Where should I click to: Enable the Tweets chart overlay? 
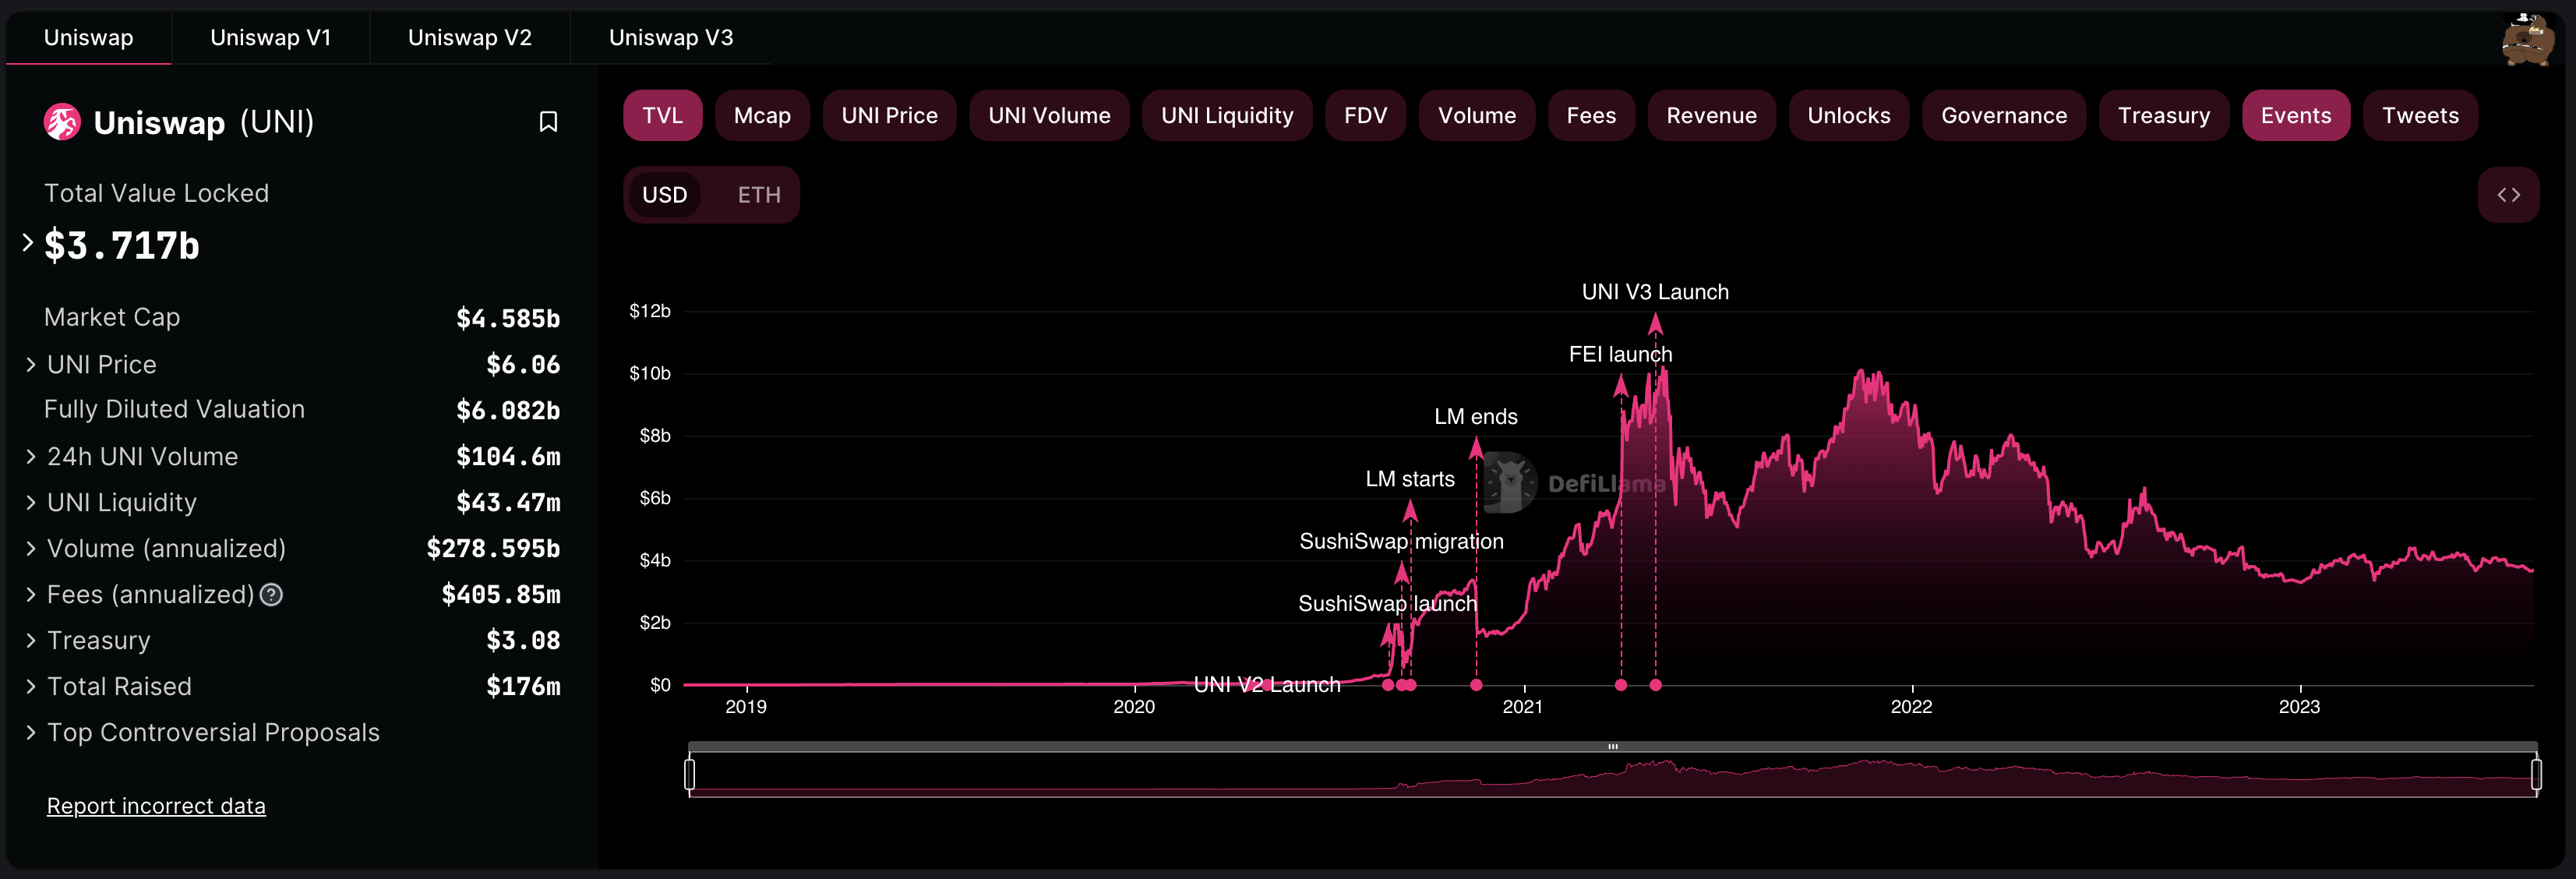(x=2419, y=116)
